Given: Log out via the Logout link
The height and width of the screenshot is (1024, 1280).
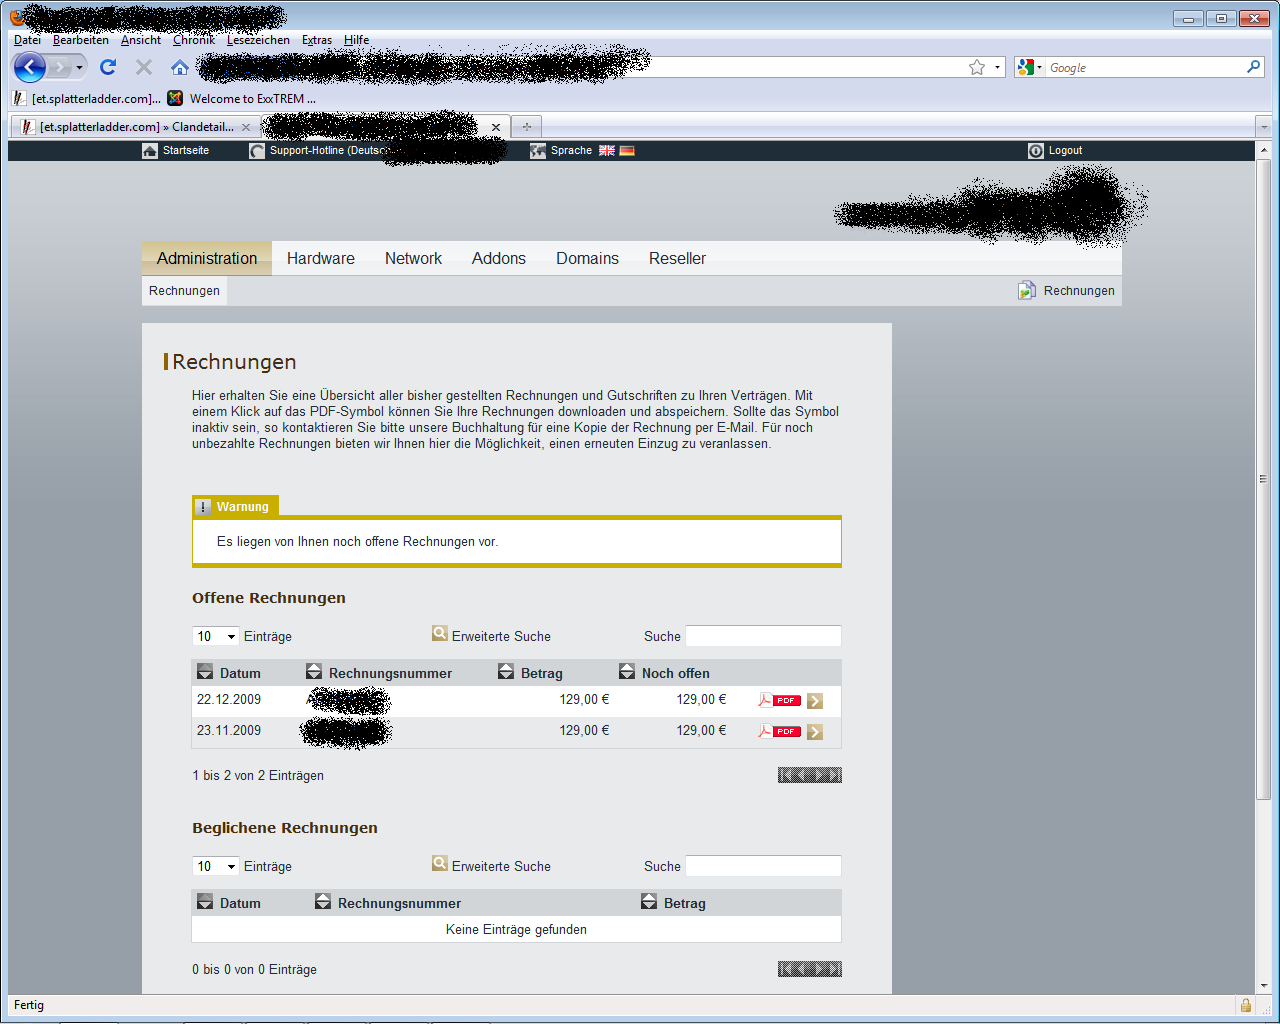Looking at the screenshot, I should [x=1064, y=151].
